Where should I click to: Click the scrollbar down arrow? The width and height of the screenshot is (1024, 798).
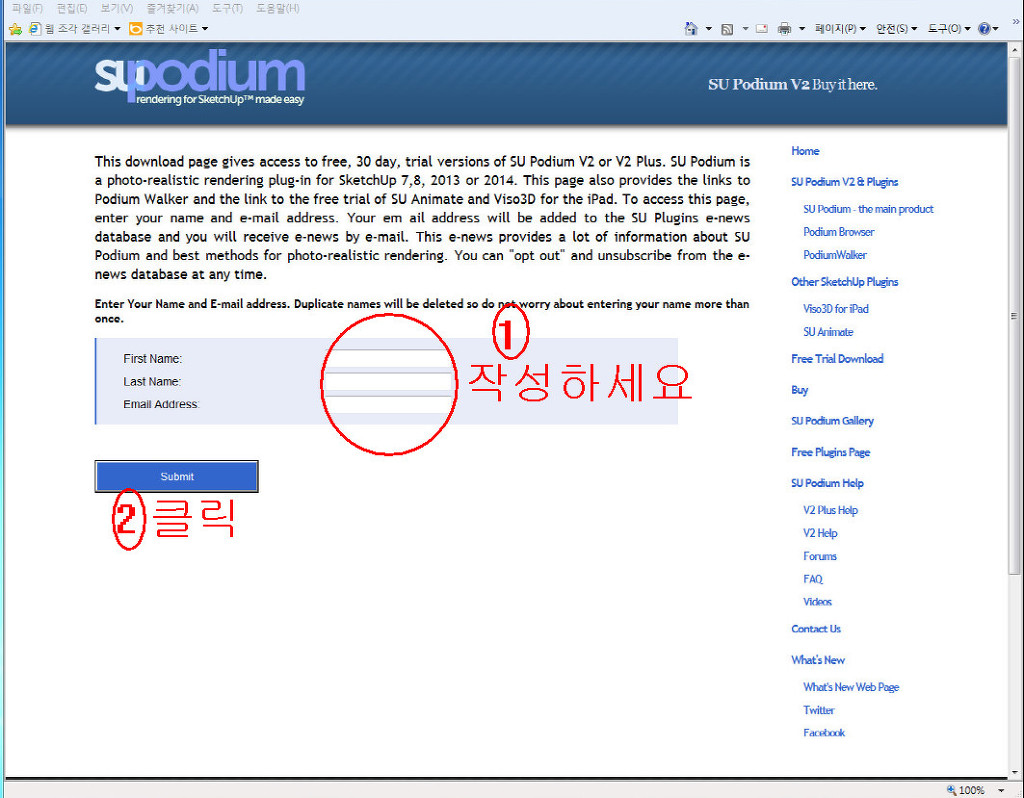tap(1014, 772)
